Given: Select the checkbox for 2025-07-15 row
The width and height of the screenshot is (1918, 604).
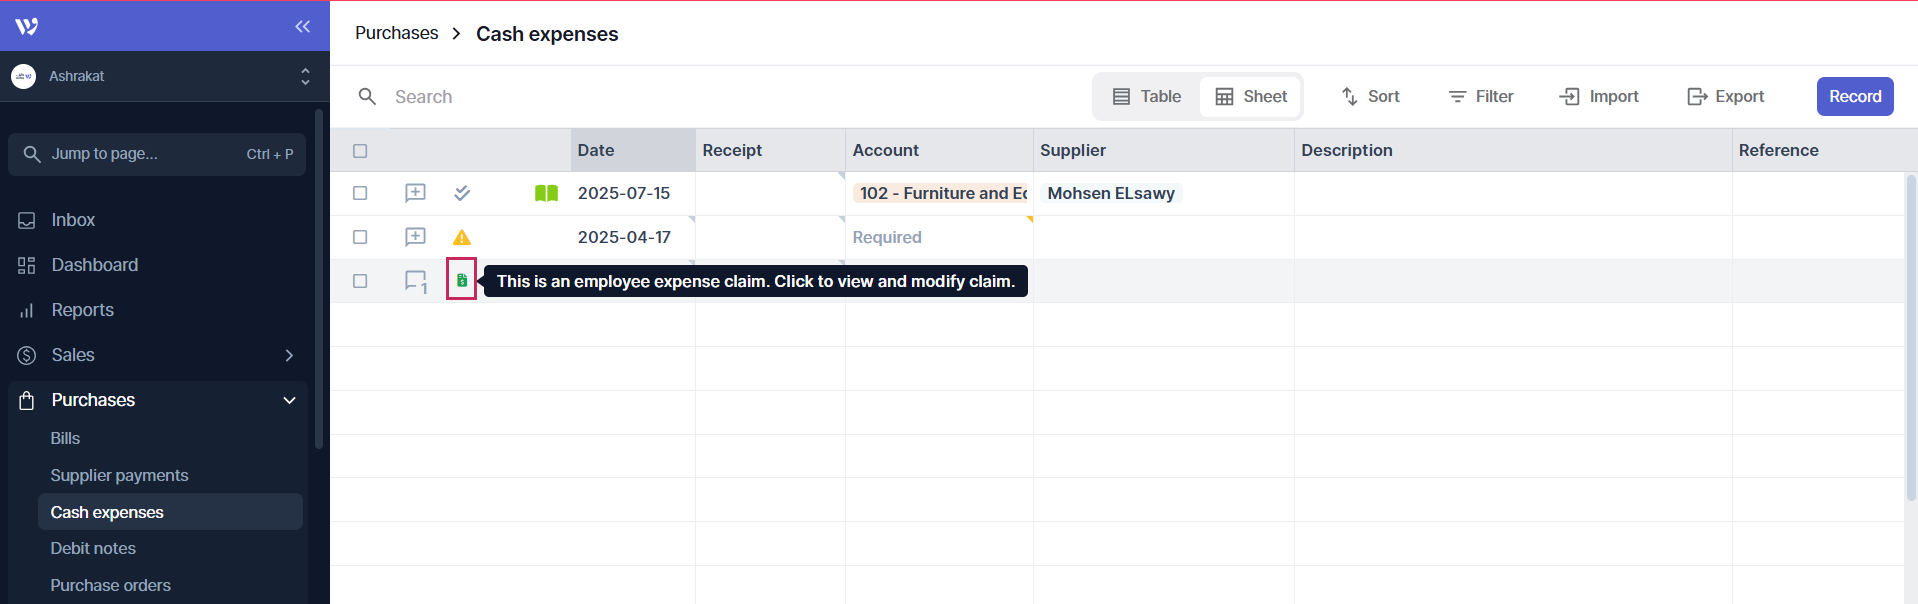Looking at the screenshot, I should pyautogui.click(x=360, y=193).
